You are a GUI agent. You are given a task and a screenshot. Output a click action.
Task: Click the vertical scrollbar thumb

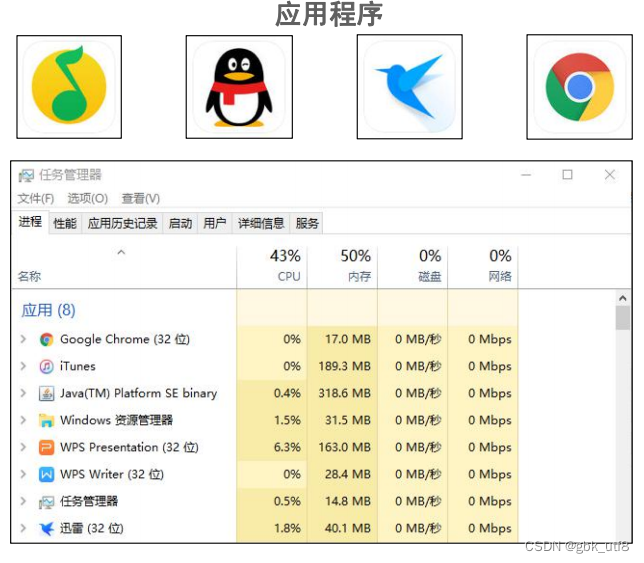point(623,318)
